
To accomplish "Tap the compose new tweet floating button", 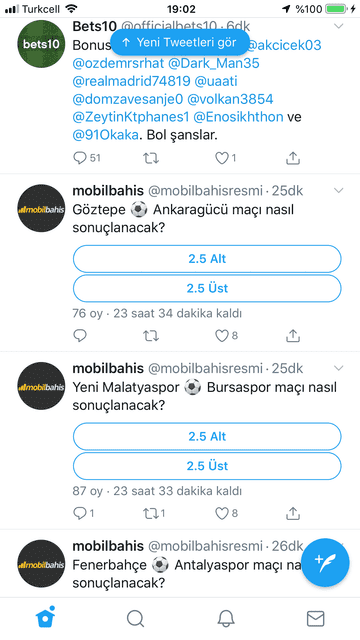I will (x=325, y=562).
